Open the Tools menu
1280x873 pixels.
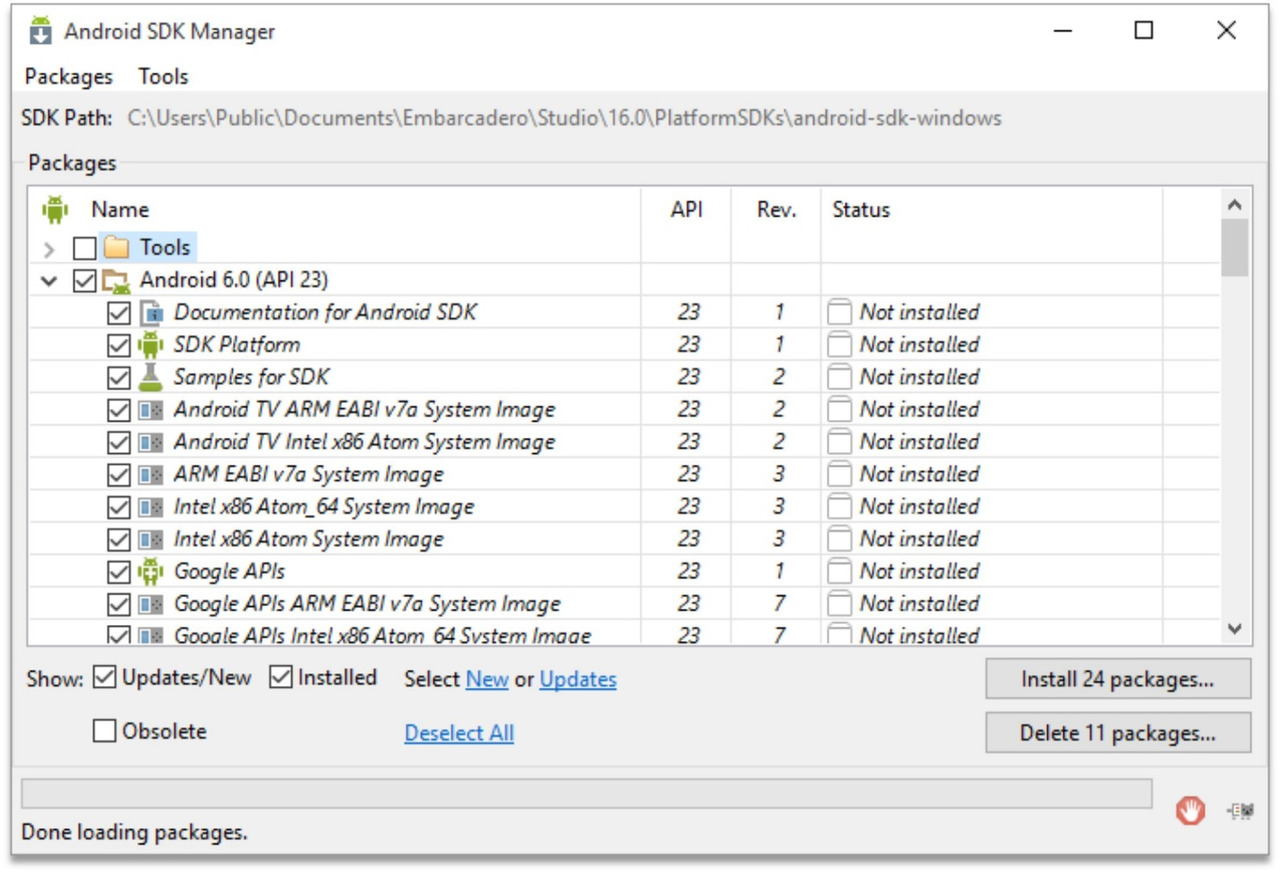pos(163,77)
